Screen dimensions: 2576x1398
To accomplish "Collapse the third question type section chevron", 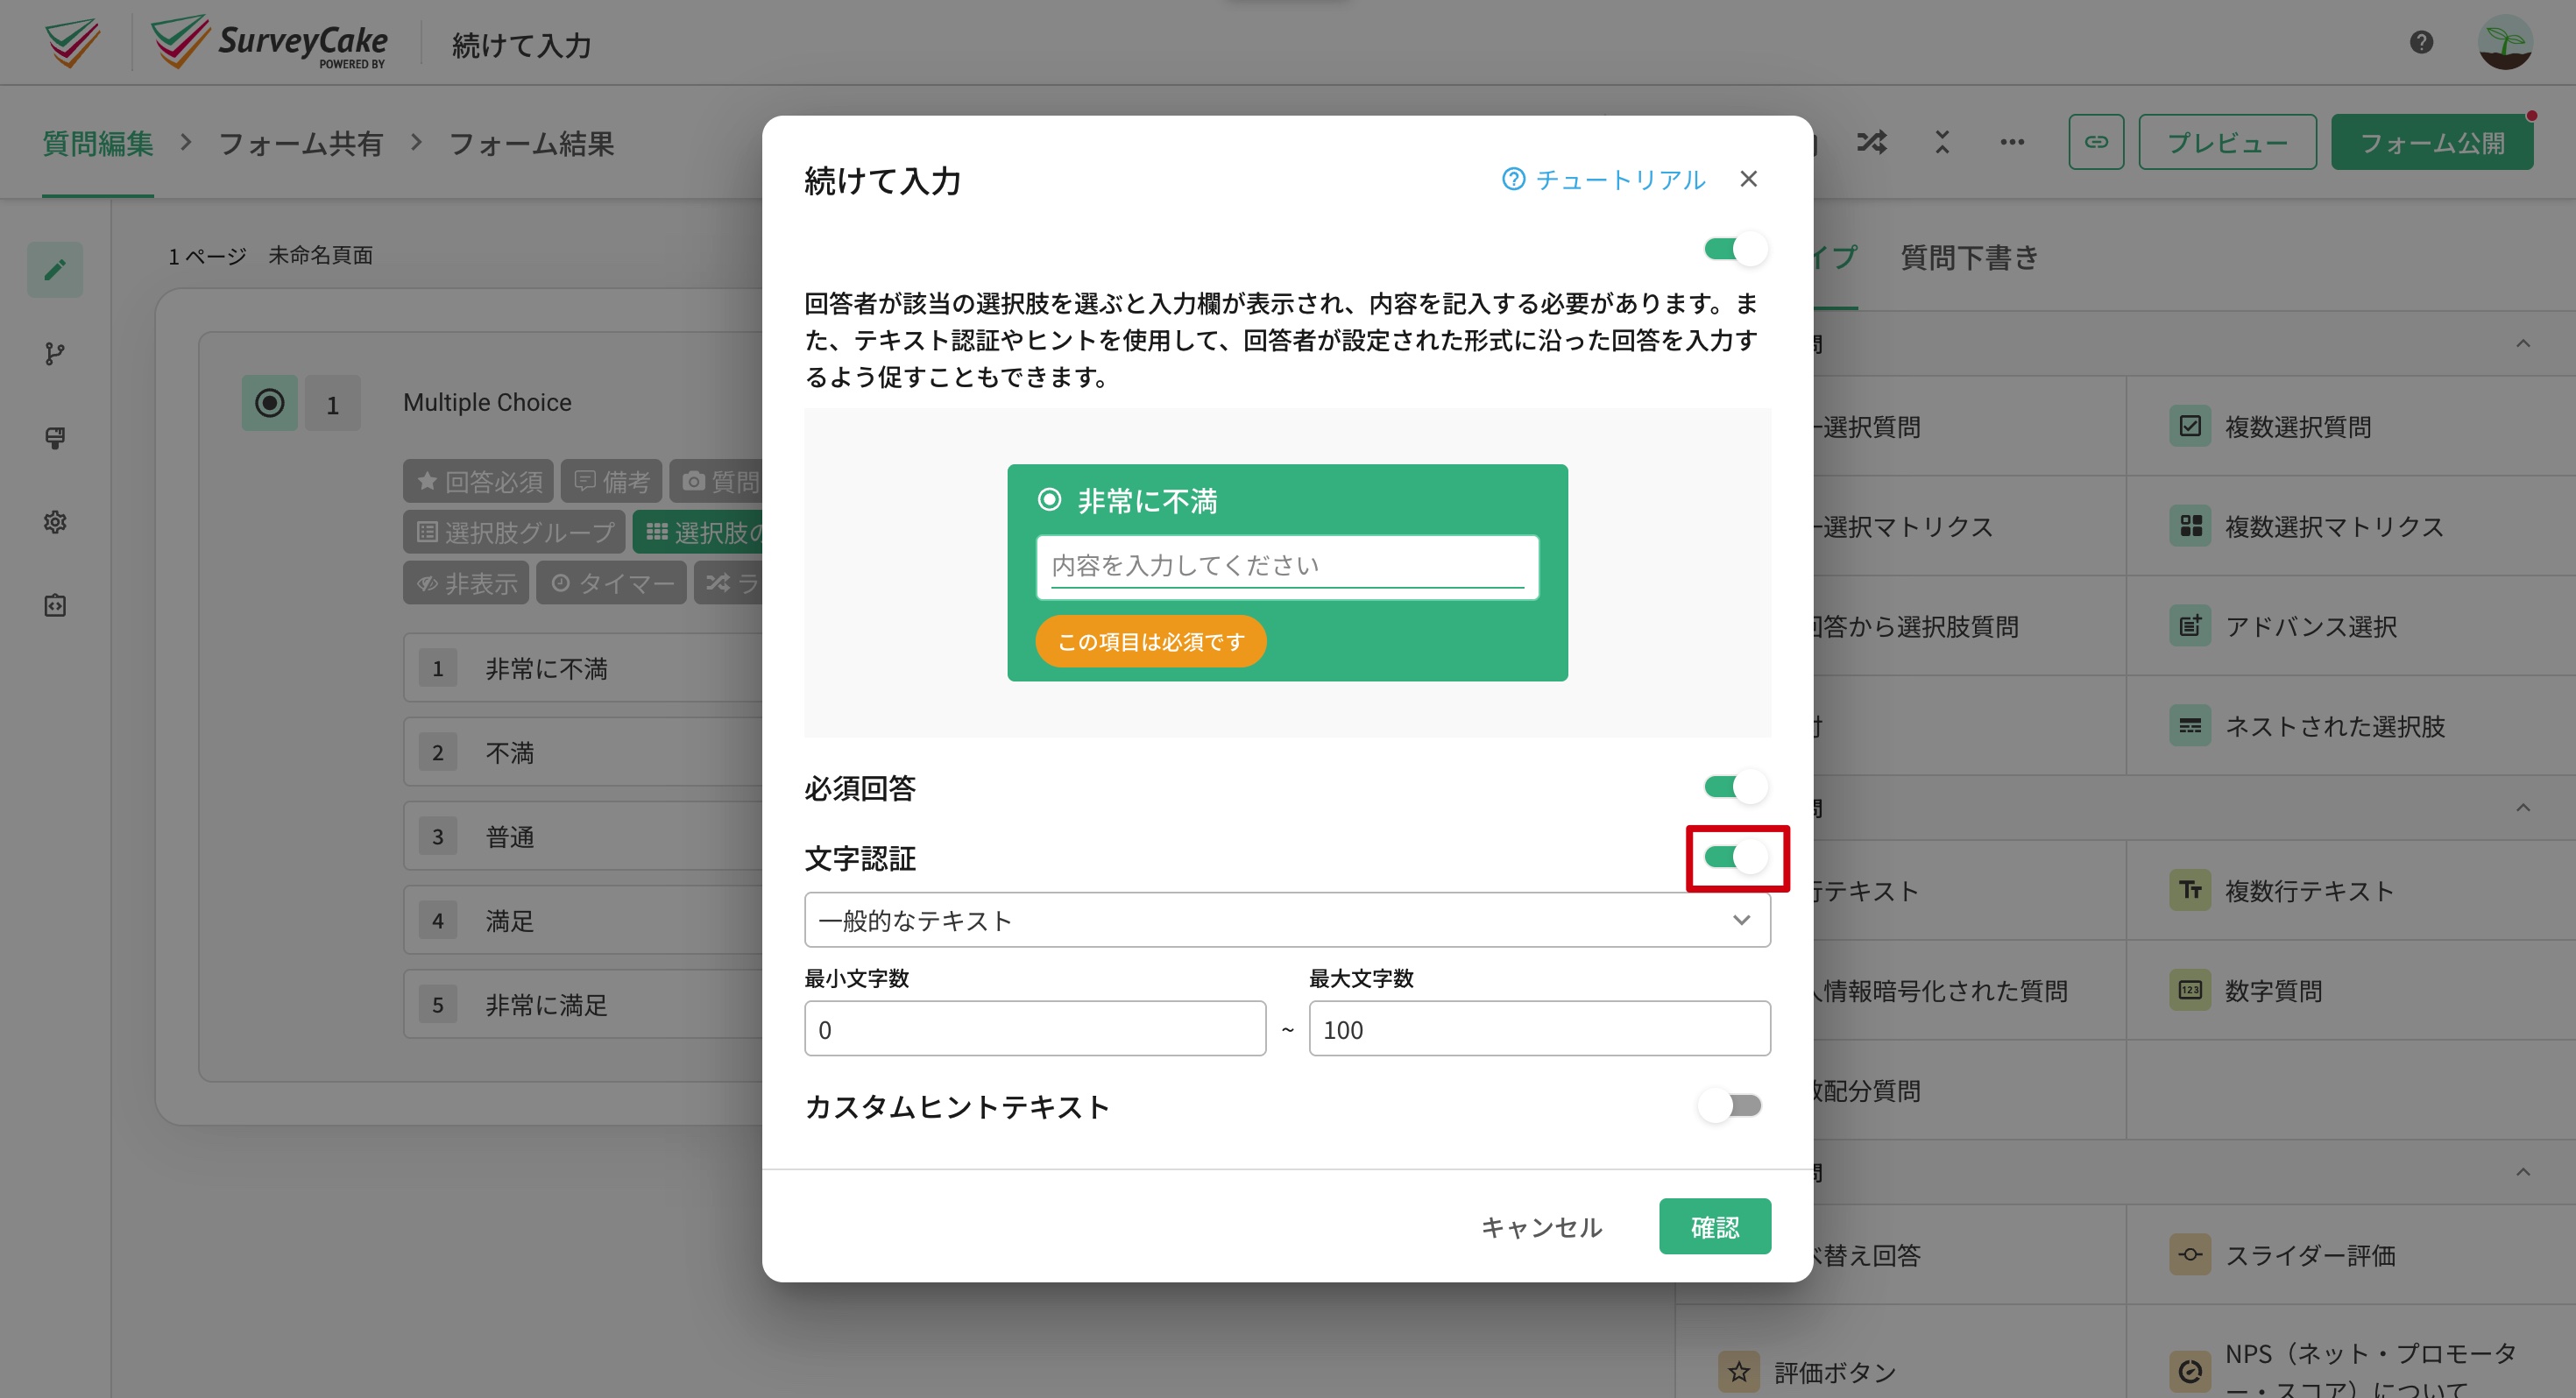I will coord(2523,1171).
